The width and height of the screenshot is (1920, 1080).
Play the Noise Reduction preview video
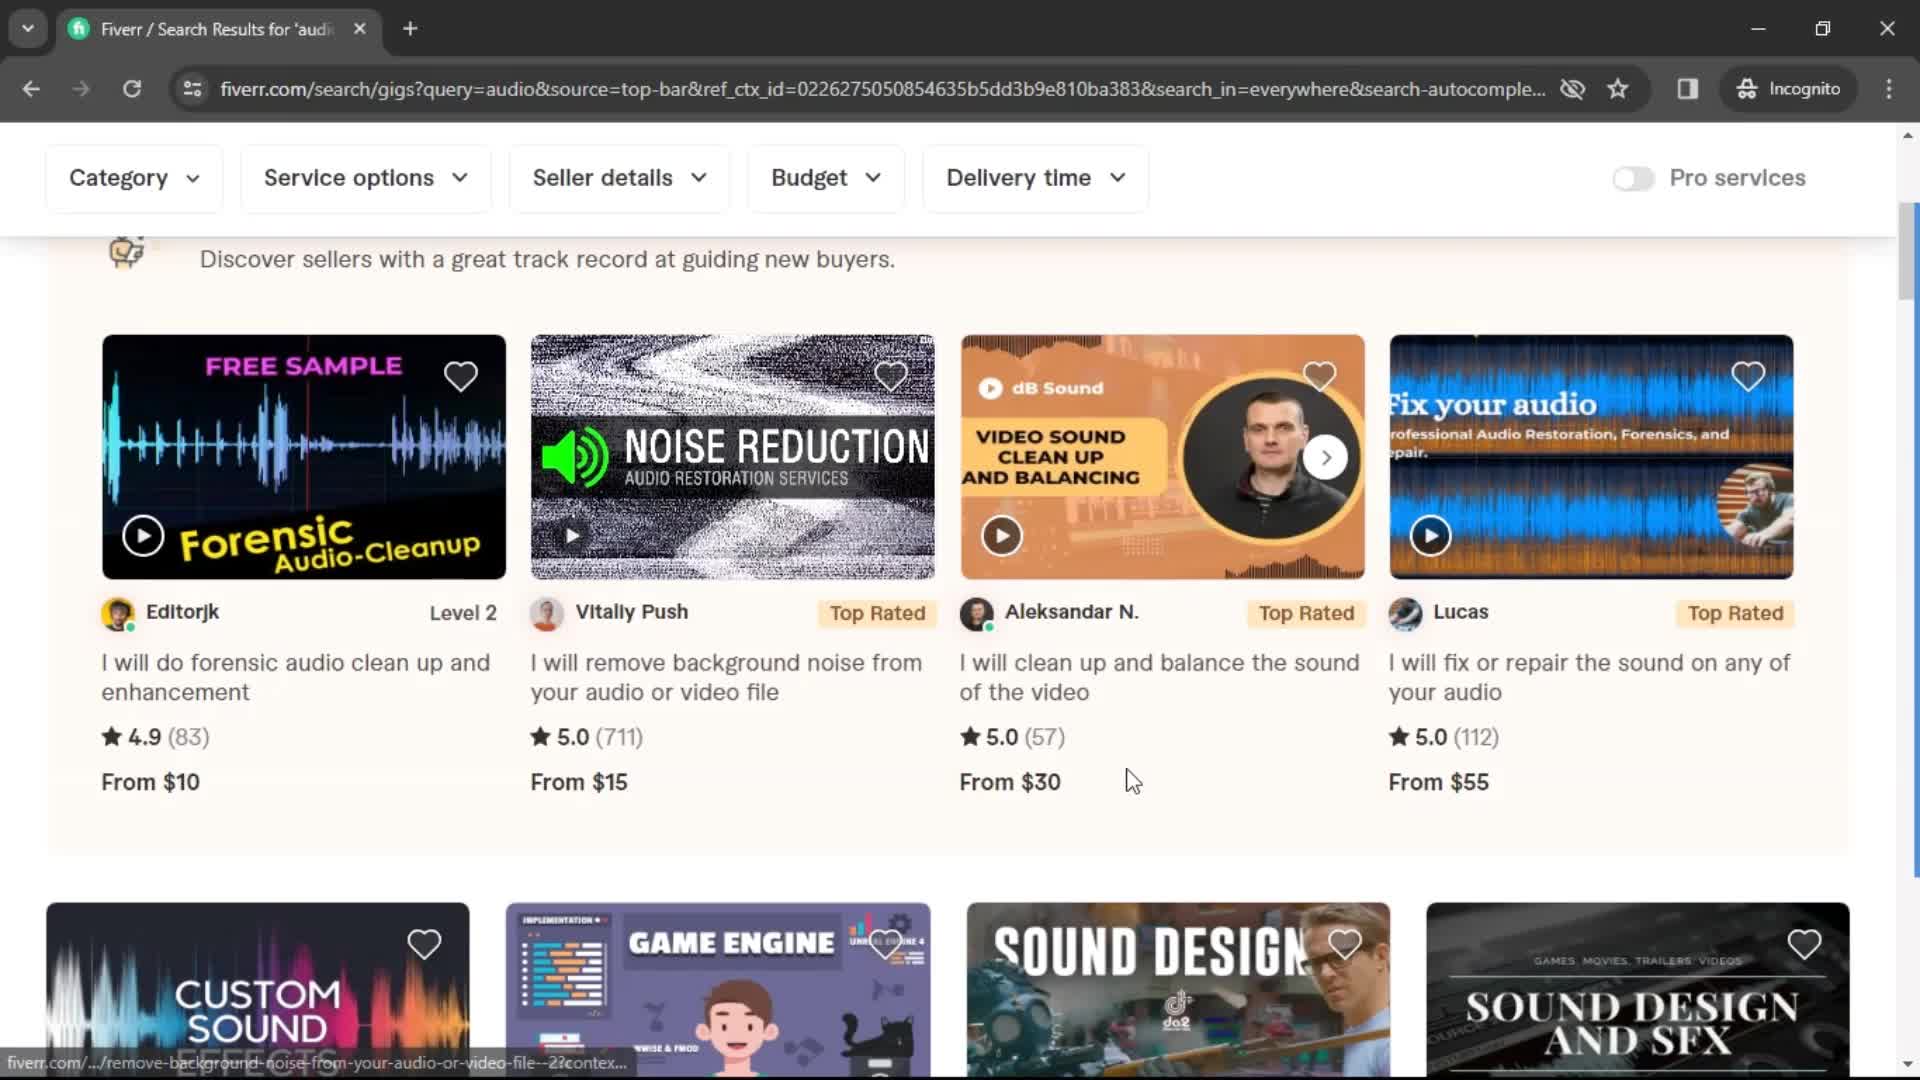pos(572,536)
